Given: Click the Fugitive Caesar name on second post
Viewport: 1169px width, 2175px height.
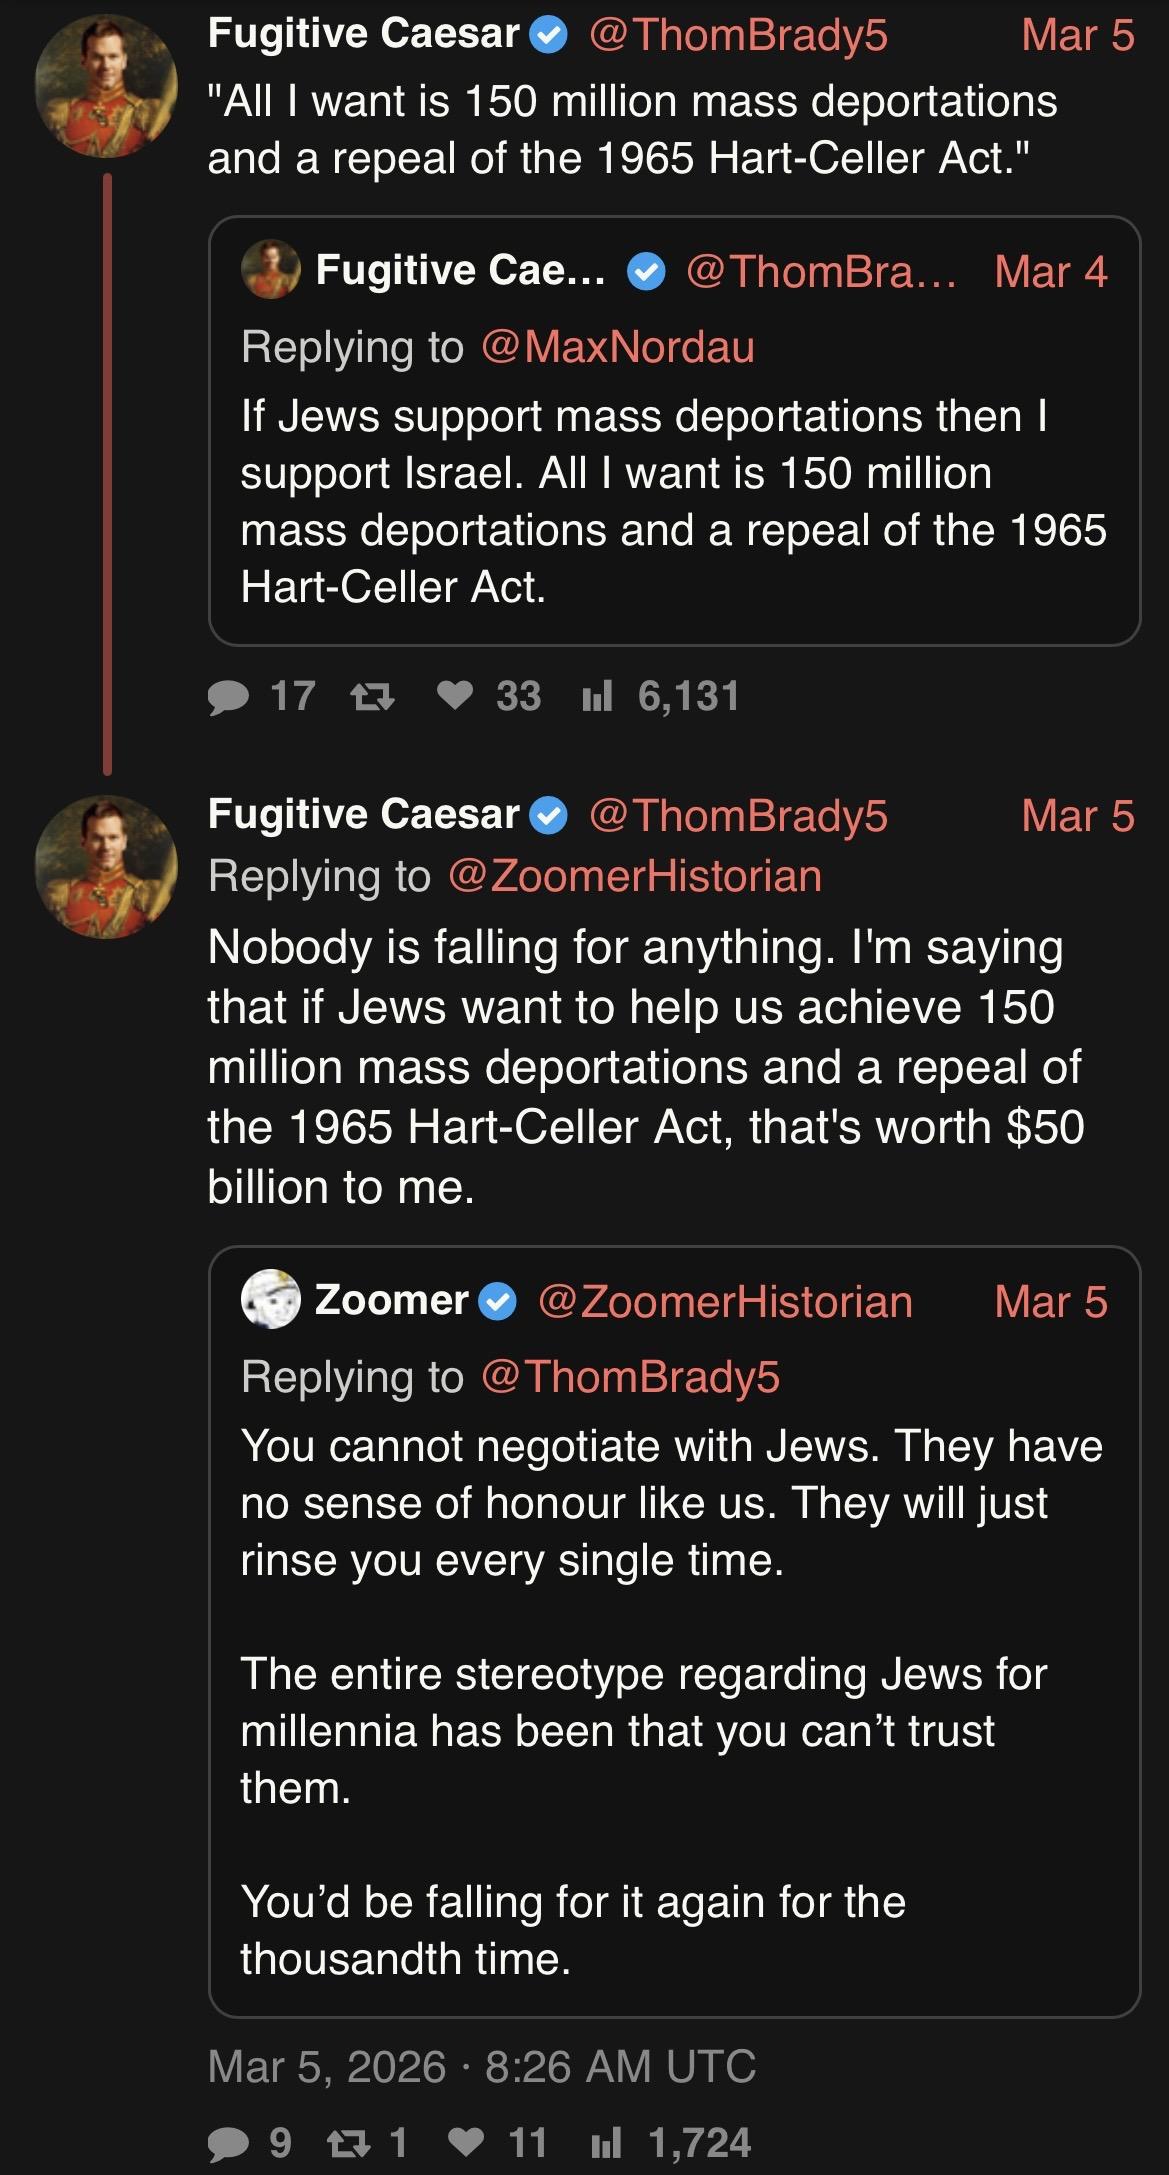Looking at the screenshot, I should (363, 815).
